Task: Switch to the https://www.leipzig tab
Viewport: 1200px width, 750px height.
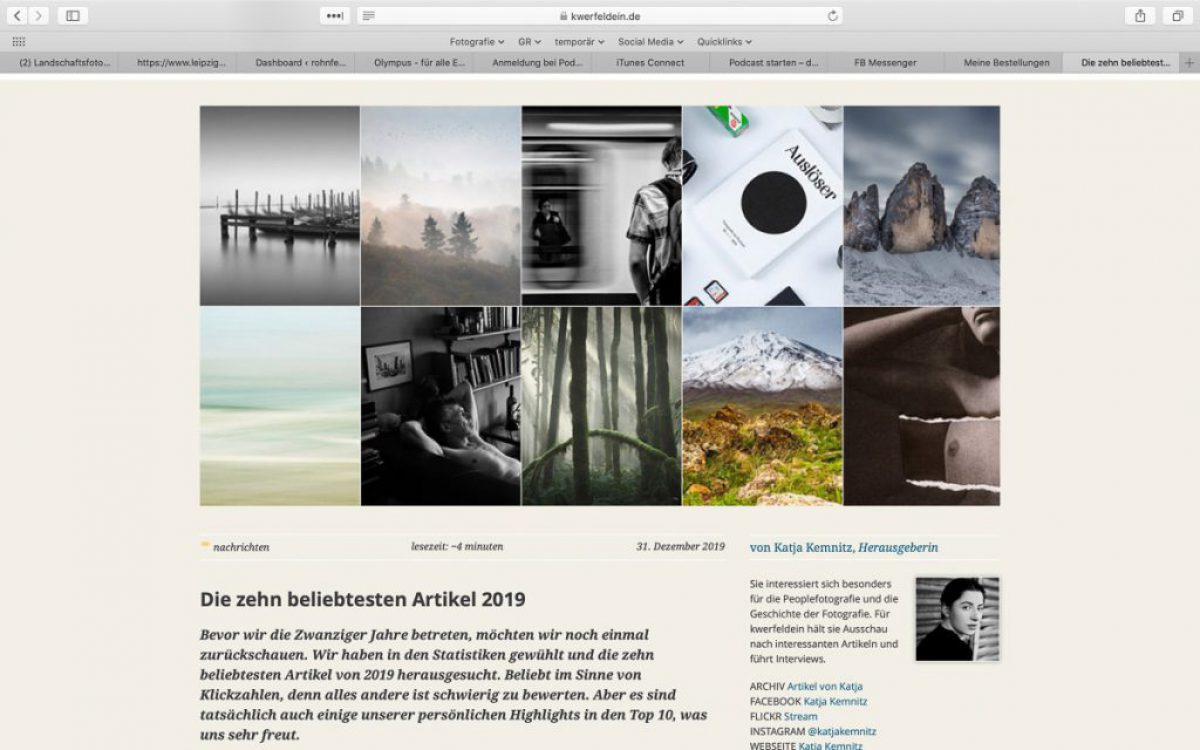Action: [177, 63]
